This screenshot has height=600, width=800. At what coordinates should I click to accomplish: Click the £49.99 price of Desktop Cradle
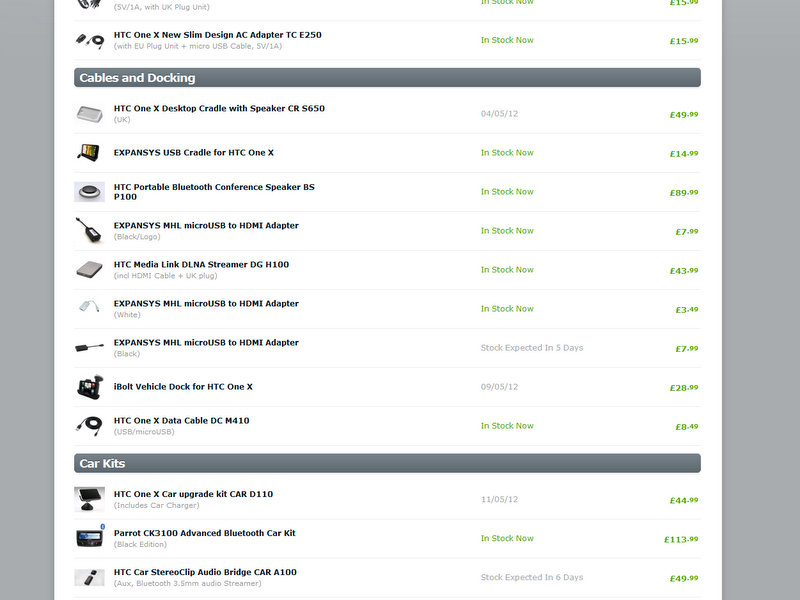[x=684, y=114]
